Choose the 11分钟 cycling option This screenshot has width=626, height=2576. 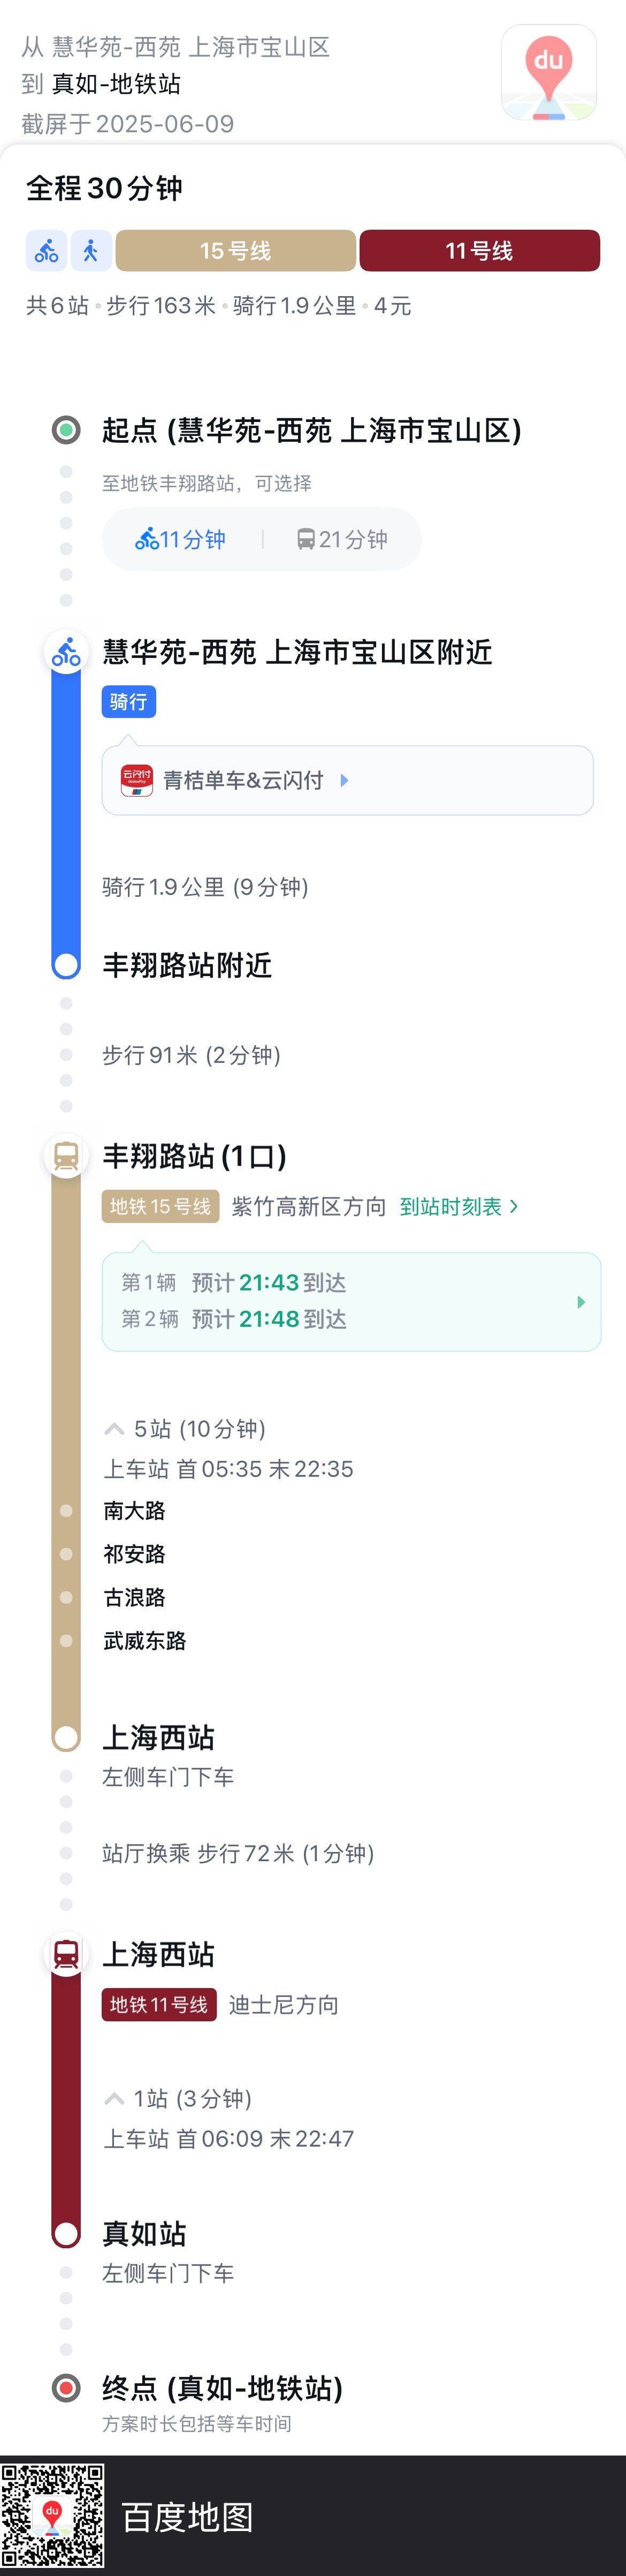click(x=181, y=540)
